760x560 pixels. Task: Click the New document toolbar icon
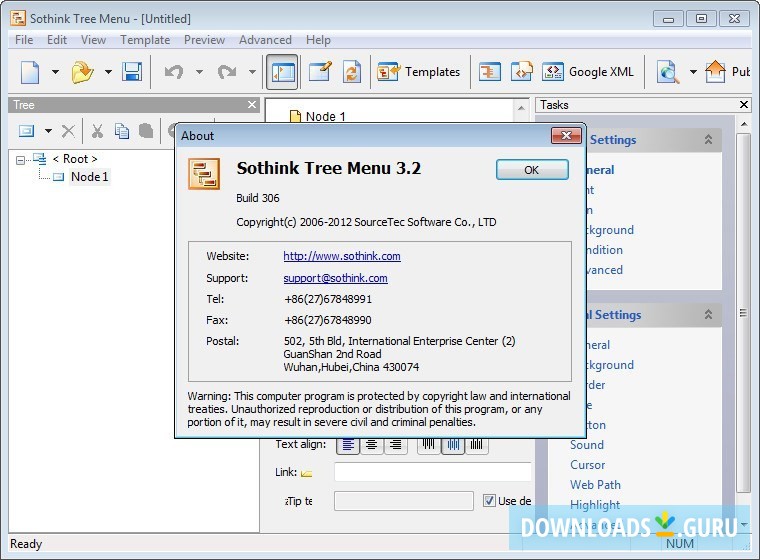[31, 72]
